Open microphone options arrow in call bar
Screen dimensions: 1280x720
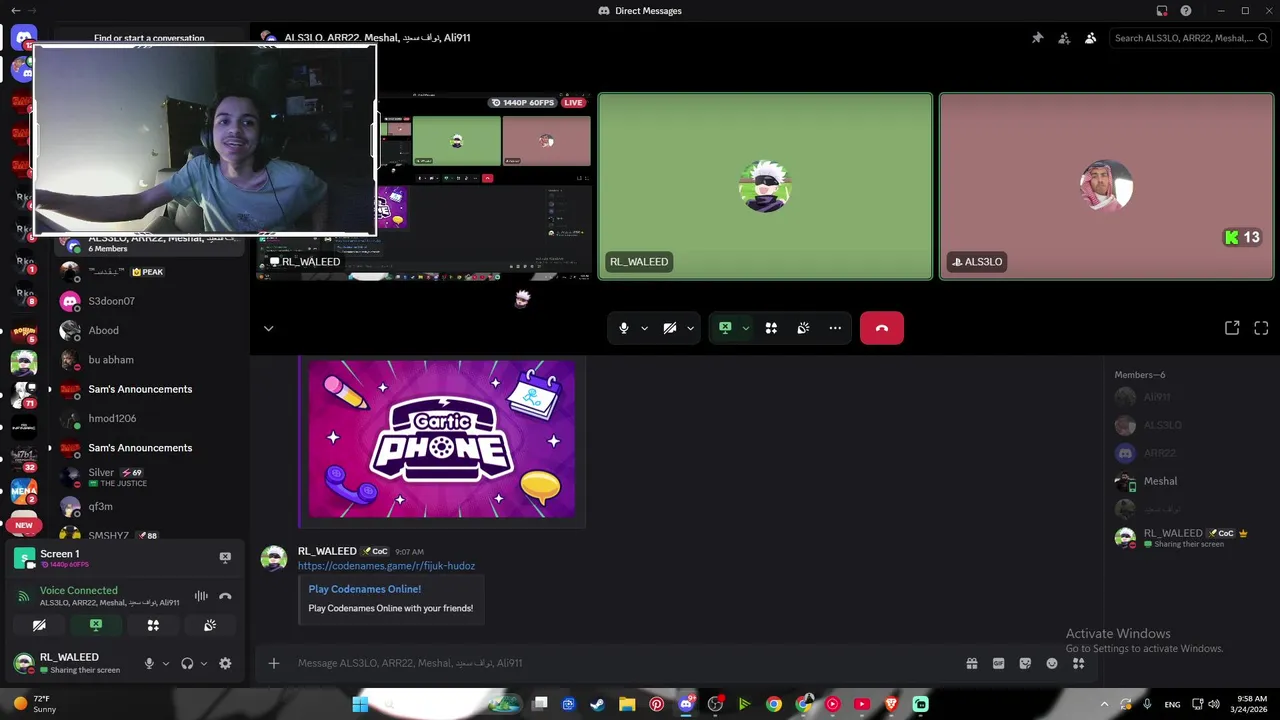pyautogui.click(x=644, y=328)
